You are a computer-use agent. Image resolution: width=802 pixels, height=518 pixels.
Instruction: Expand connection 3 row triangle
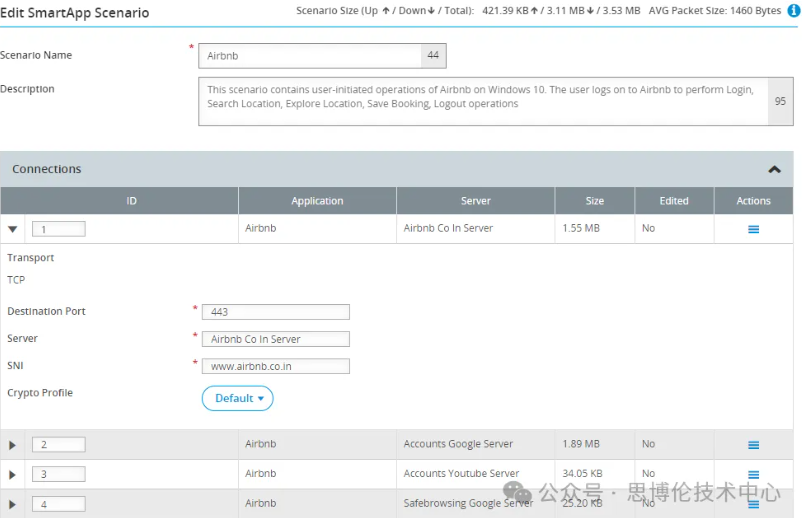coord(13,474)
